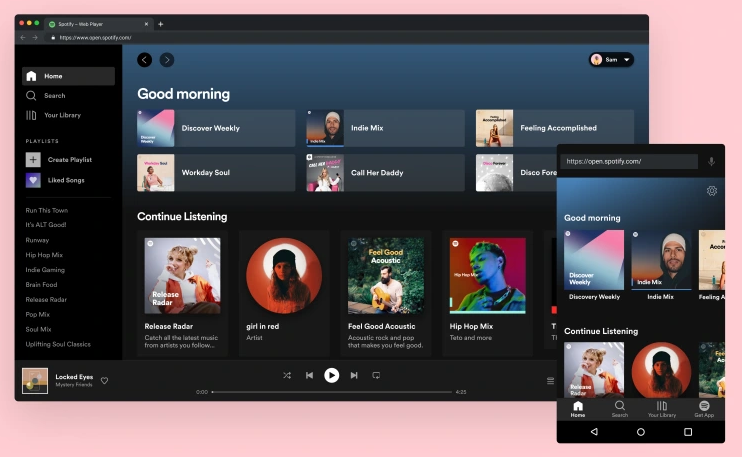Open Liked Songs heart icon
This screenshot has width=742, height=457.
click(33, 180)
